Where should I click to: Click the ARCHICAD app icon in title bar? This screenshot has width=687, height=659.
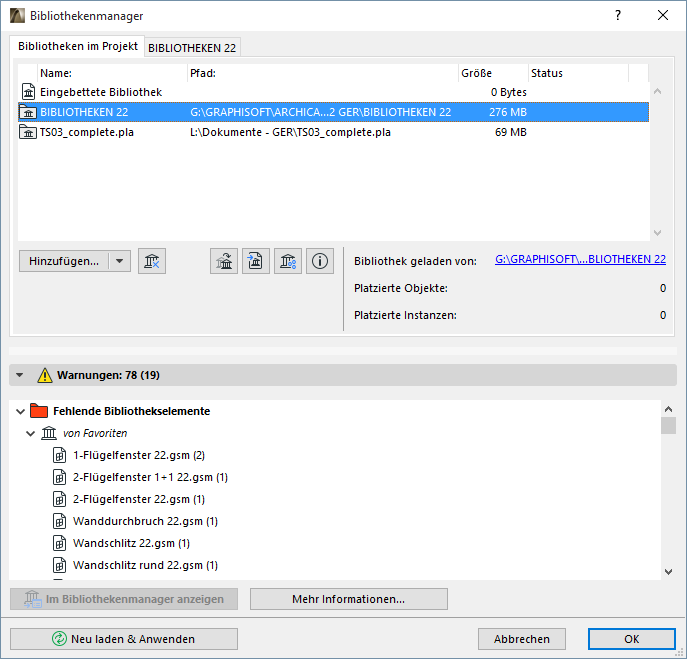[x=18, y=16]
